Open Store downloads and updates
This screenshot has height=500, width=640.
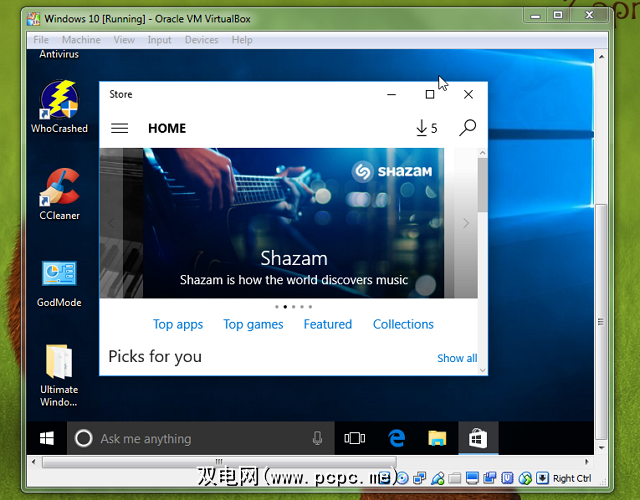pyautogui.click(x=427, y=128)
